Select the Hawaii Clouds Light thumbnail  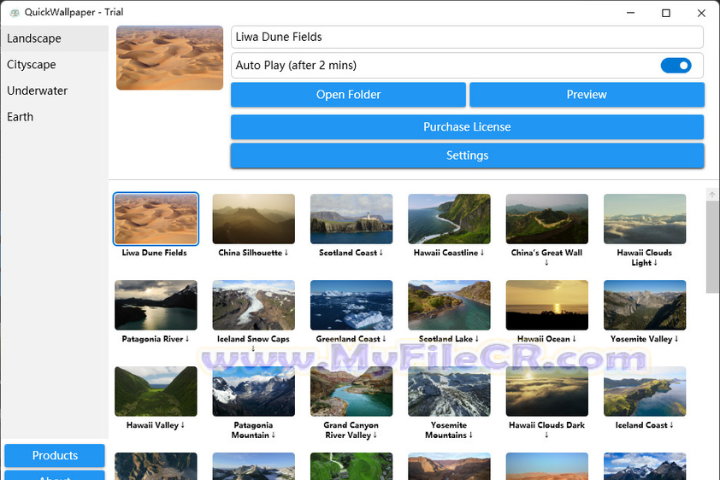(x=645, y=219)
